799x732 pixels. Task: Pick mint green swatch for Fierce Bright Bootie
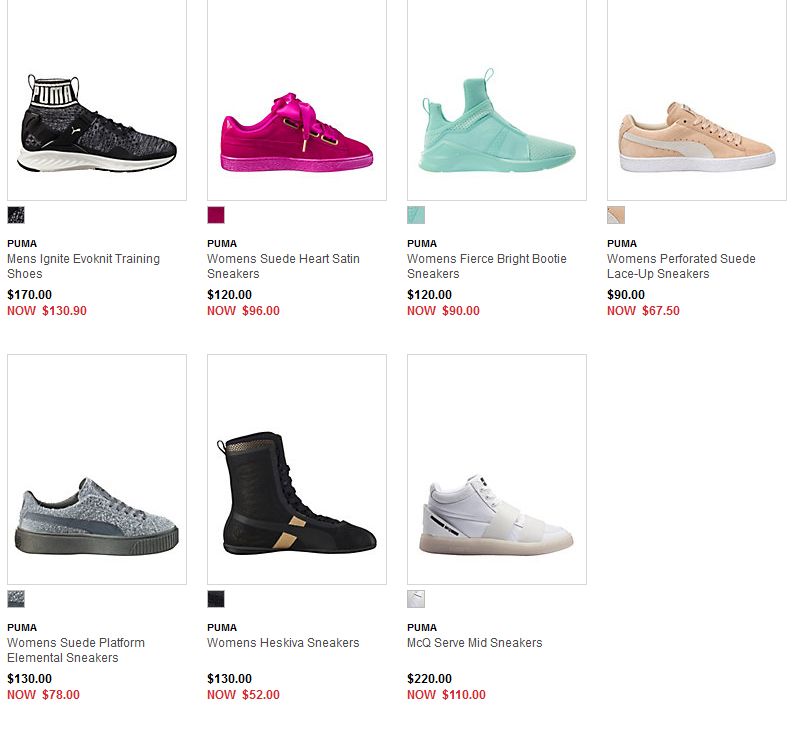click(416, 215)
